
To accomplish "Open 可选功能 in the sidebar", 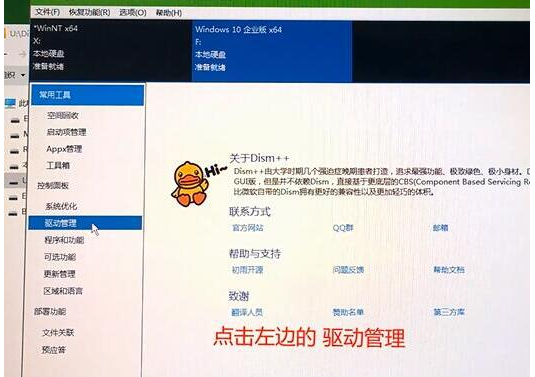I will tap(60, 257).
